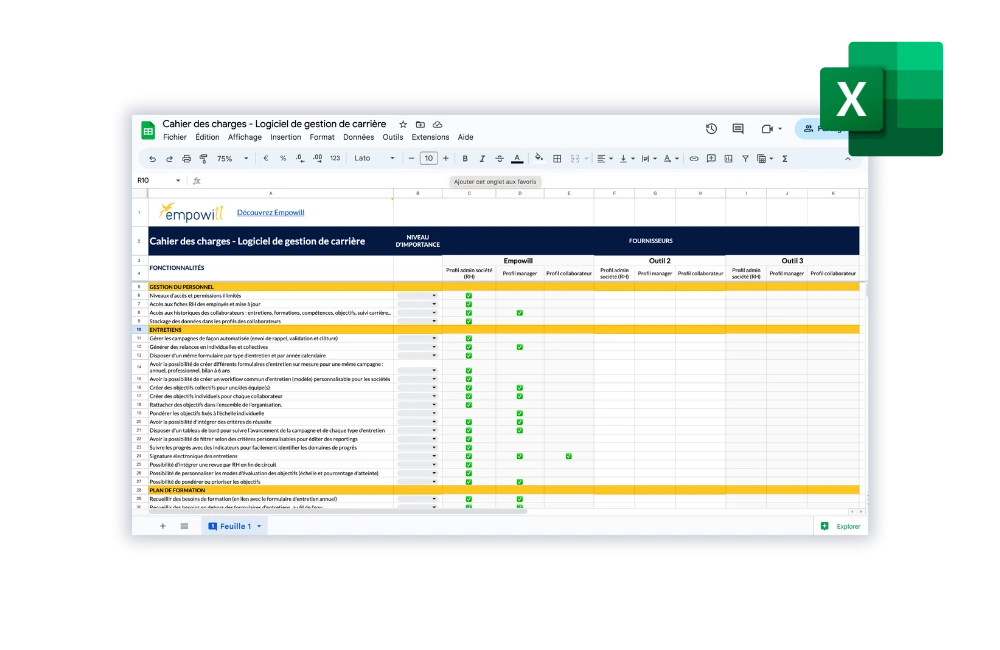1000x650 pixels.
Task: Open the Extensions menu
Action: point(430,137)
